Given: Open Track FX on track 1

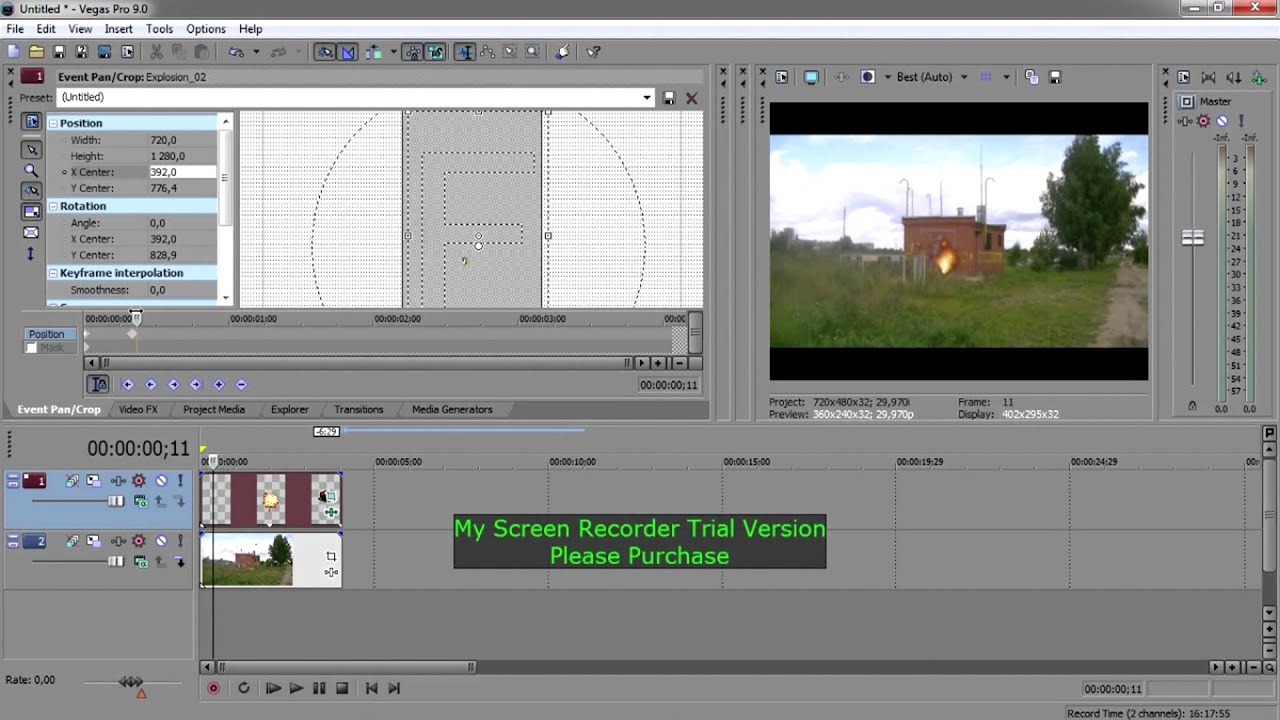Looking at the screenshot, I should click(x=118, y=481).
